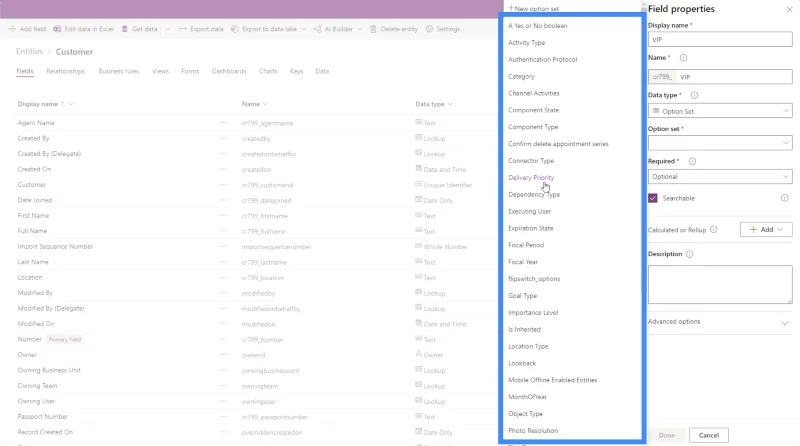The width and height of the screenshot is (800, 446).
Task: Click info icon beside Description label
Action: [689, 254]
